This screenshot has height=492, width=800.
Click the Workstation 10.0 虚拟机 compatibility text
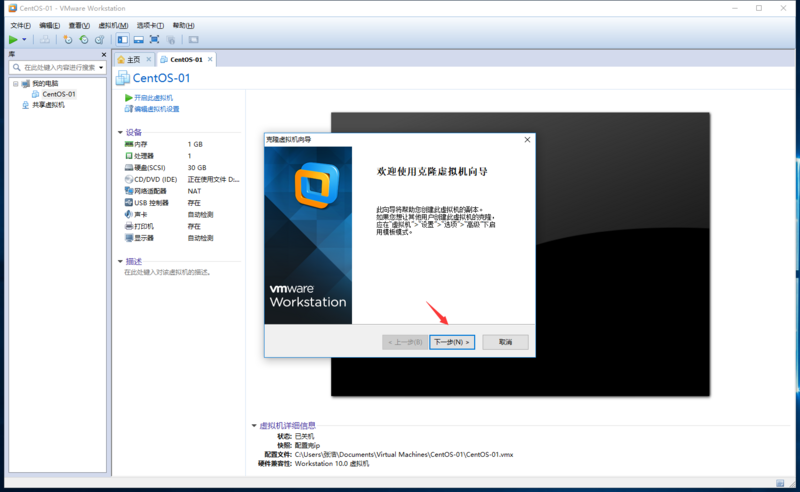point(332,463)
